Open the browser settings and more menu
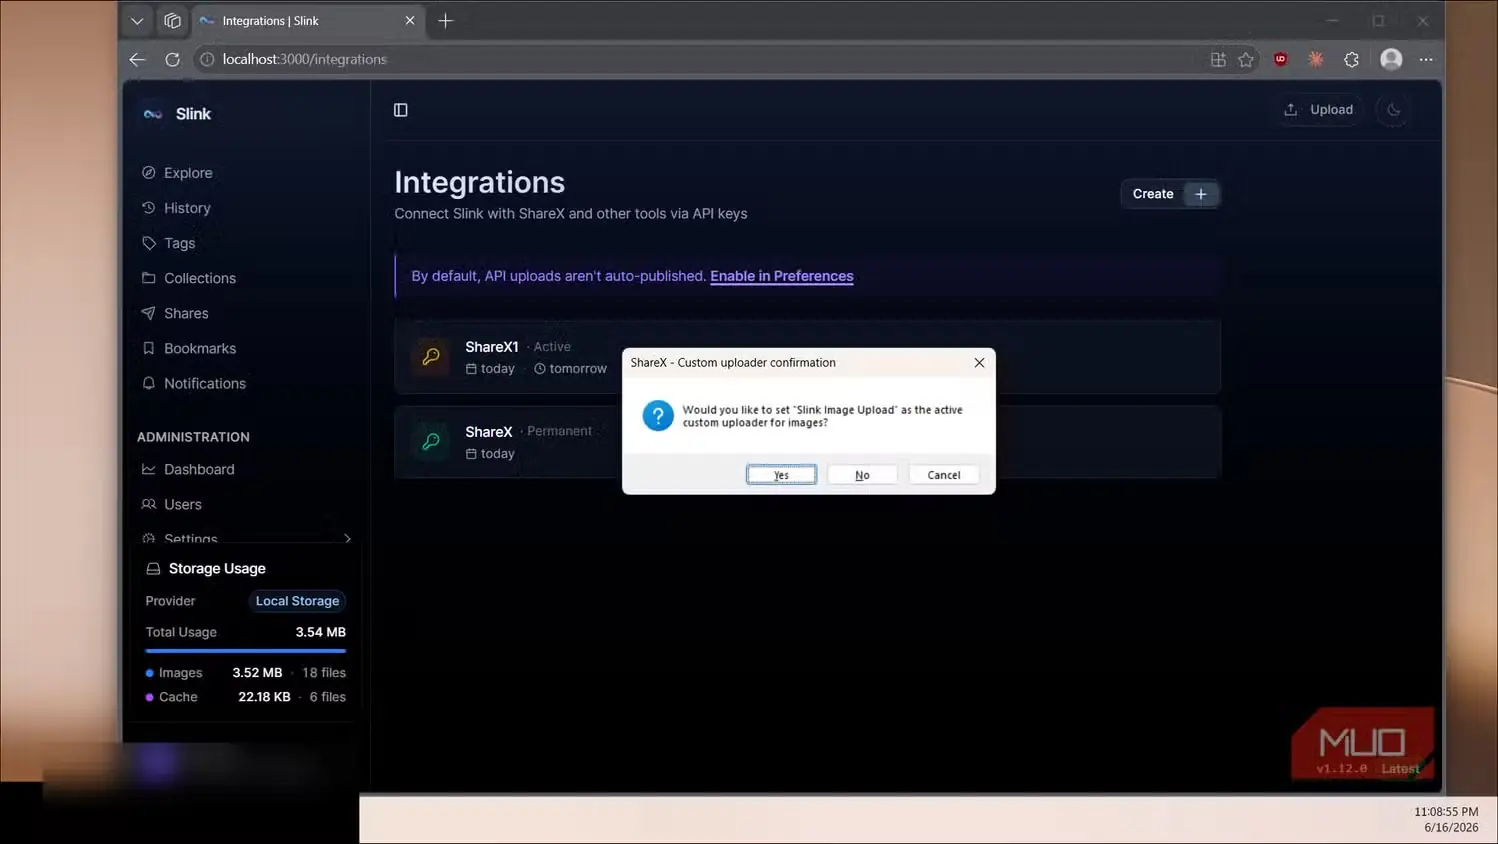 1426,59
